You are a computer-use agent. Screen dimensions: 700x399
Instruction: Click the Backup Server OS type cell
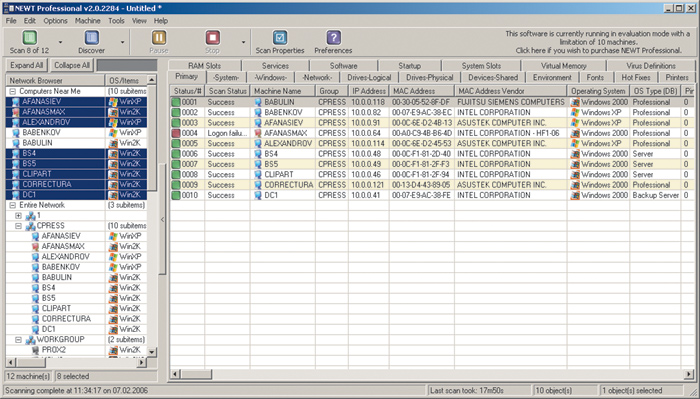pyautogui.click(x=655, y=195)
